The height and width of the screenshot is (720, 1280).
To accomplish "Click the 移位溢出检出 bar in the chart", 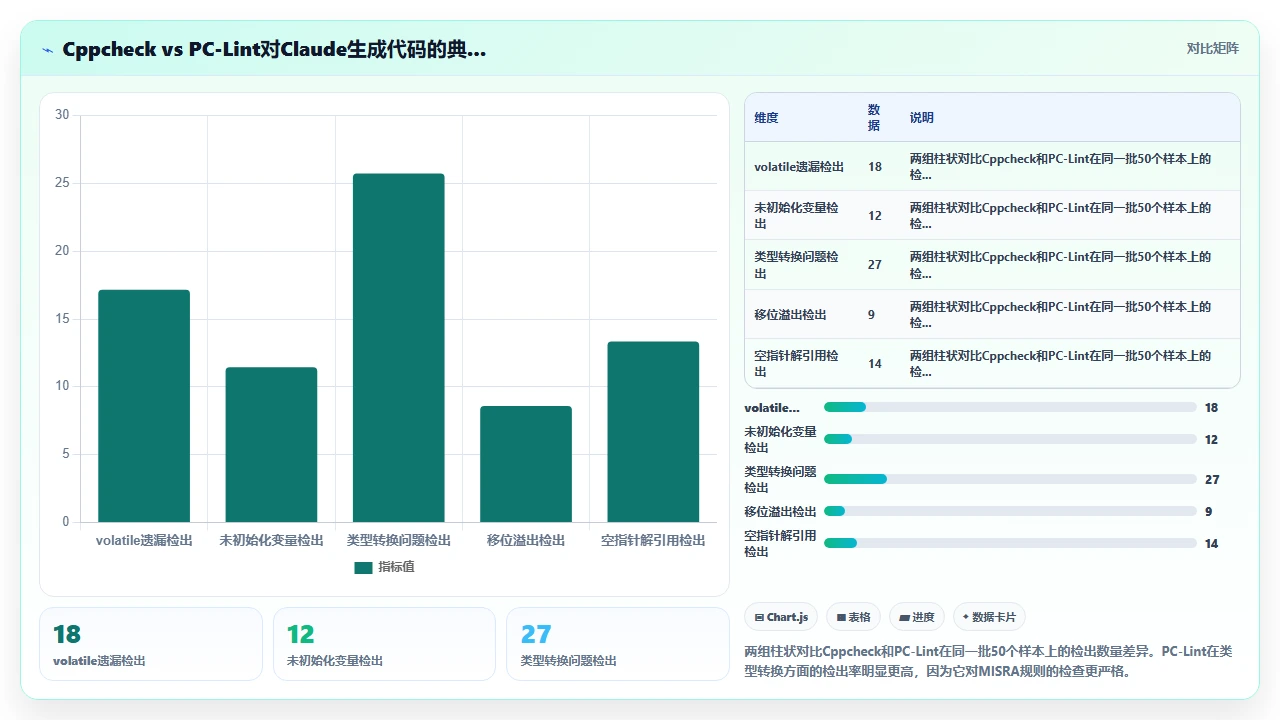I will pos(526,464).
